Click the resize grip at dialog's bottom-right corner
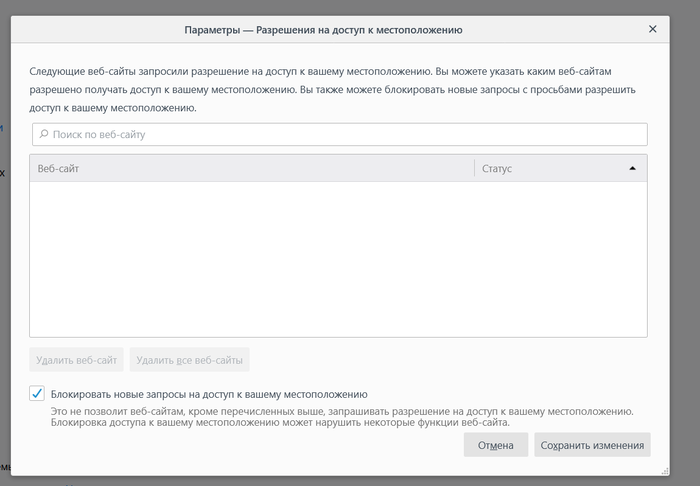 [x=664, y=469]
